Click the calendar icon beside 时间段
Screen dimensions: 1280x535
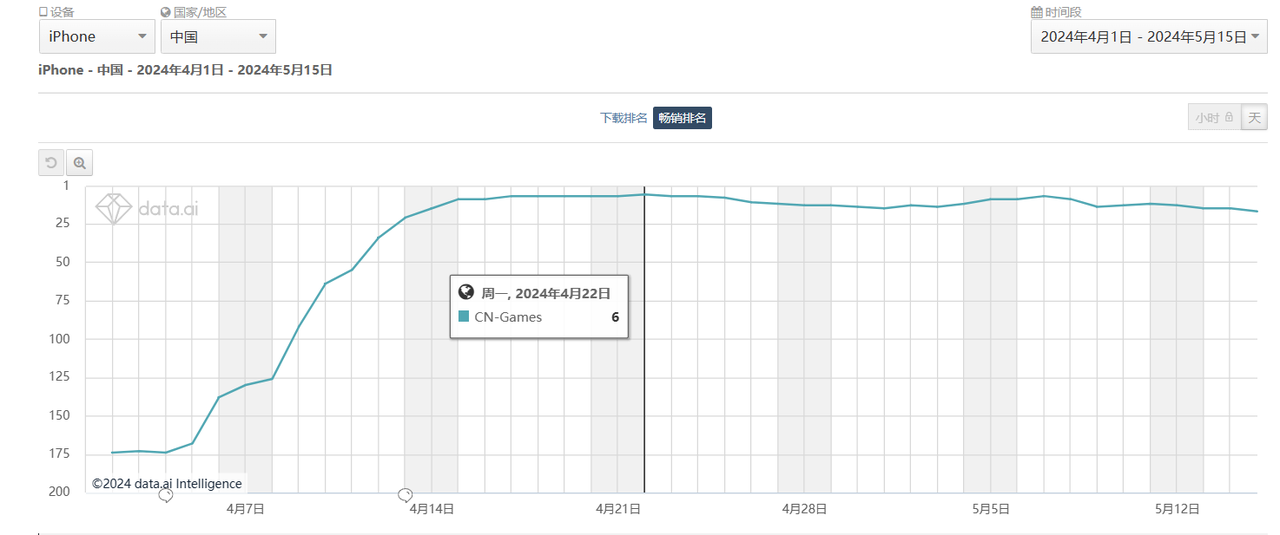[x=1037, y=12]
